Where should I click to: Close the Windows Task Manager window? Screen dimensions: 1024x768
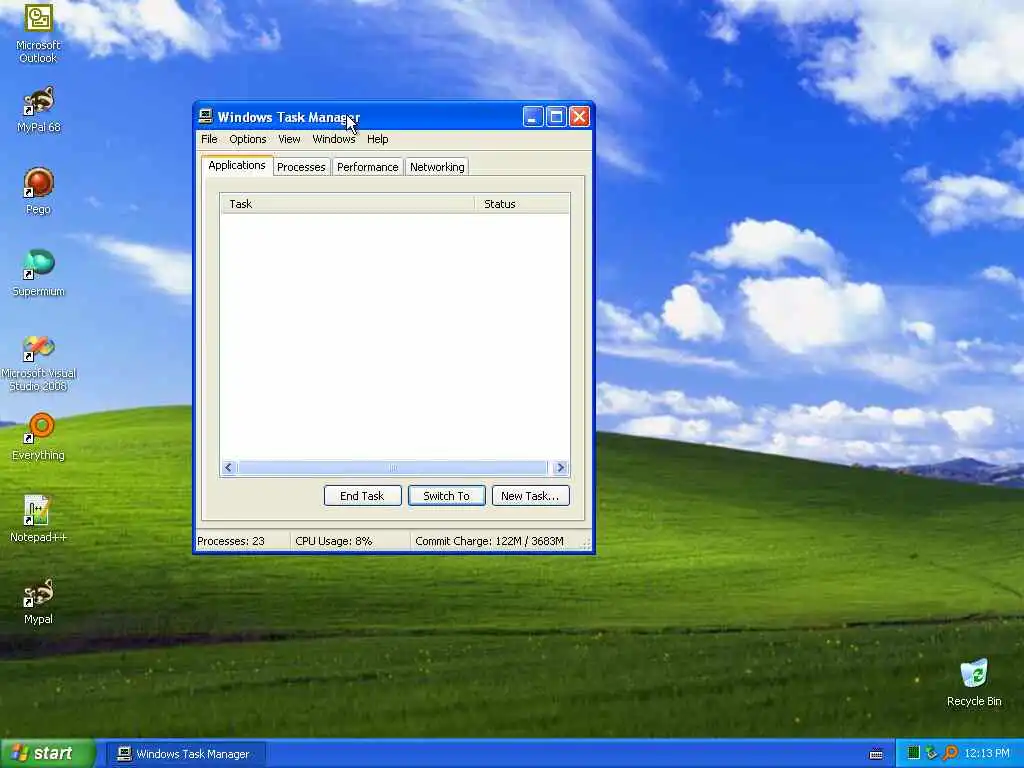pos(579,117)
